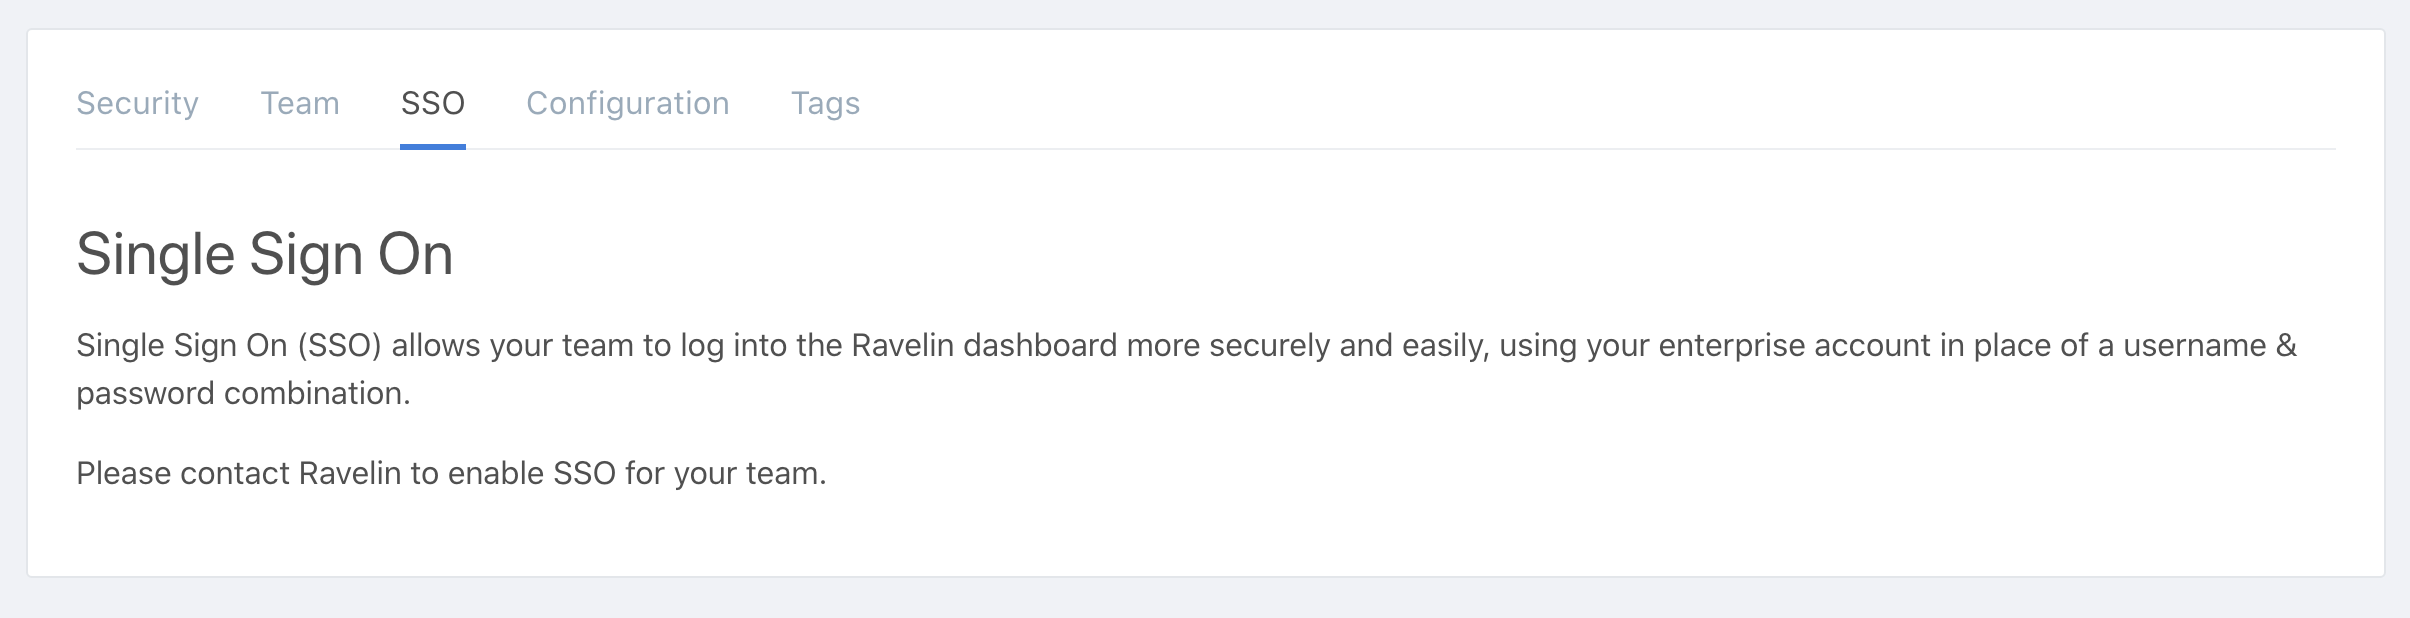Go to the Configuration tab
The width and height of the screenshot is (2410, 618).
click(x=627, y=103)
